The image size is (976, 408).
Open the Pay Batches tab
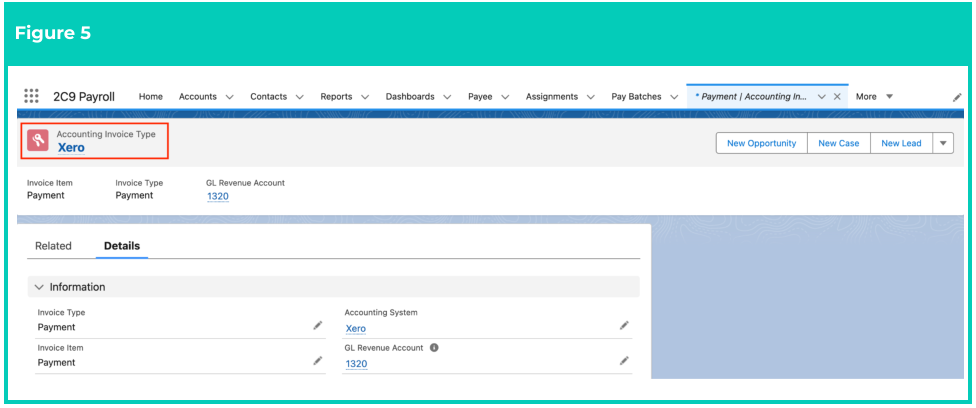636,97
